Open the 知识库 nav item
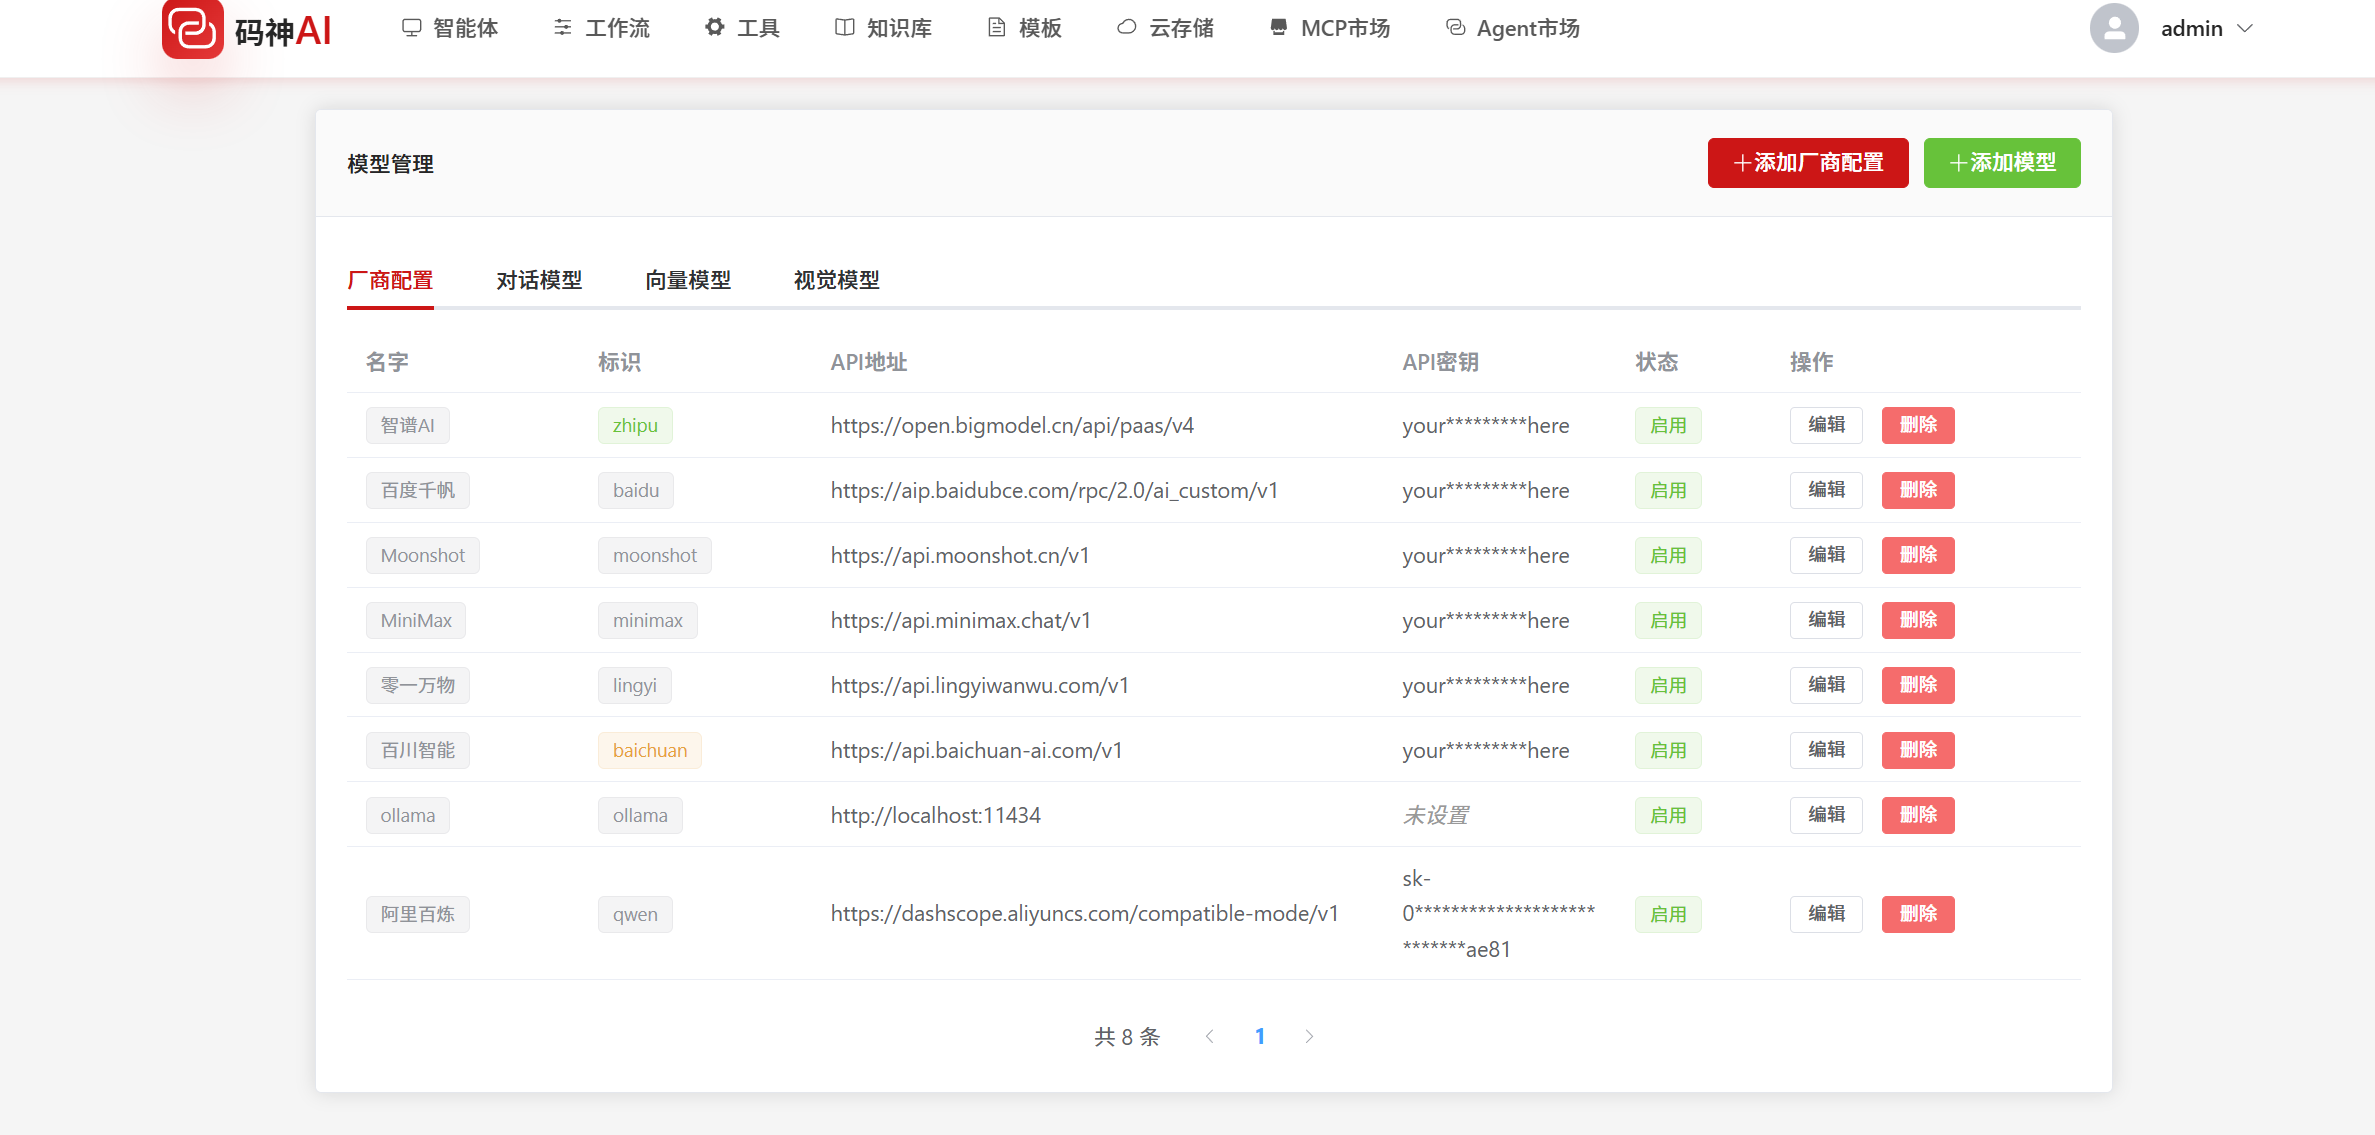This screenshot has height=1135, width=2375. pyautogui.click(x=883, y=28)
